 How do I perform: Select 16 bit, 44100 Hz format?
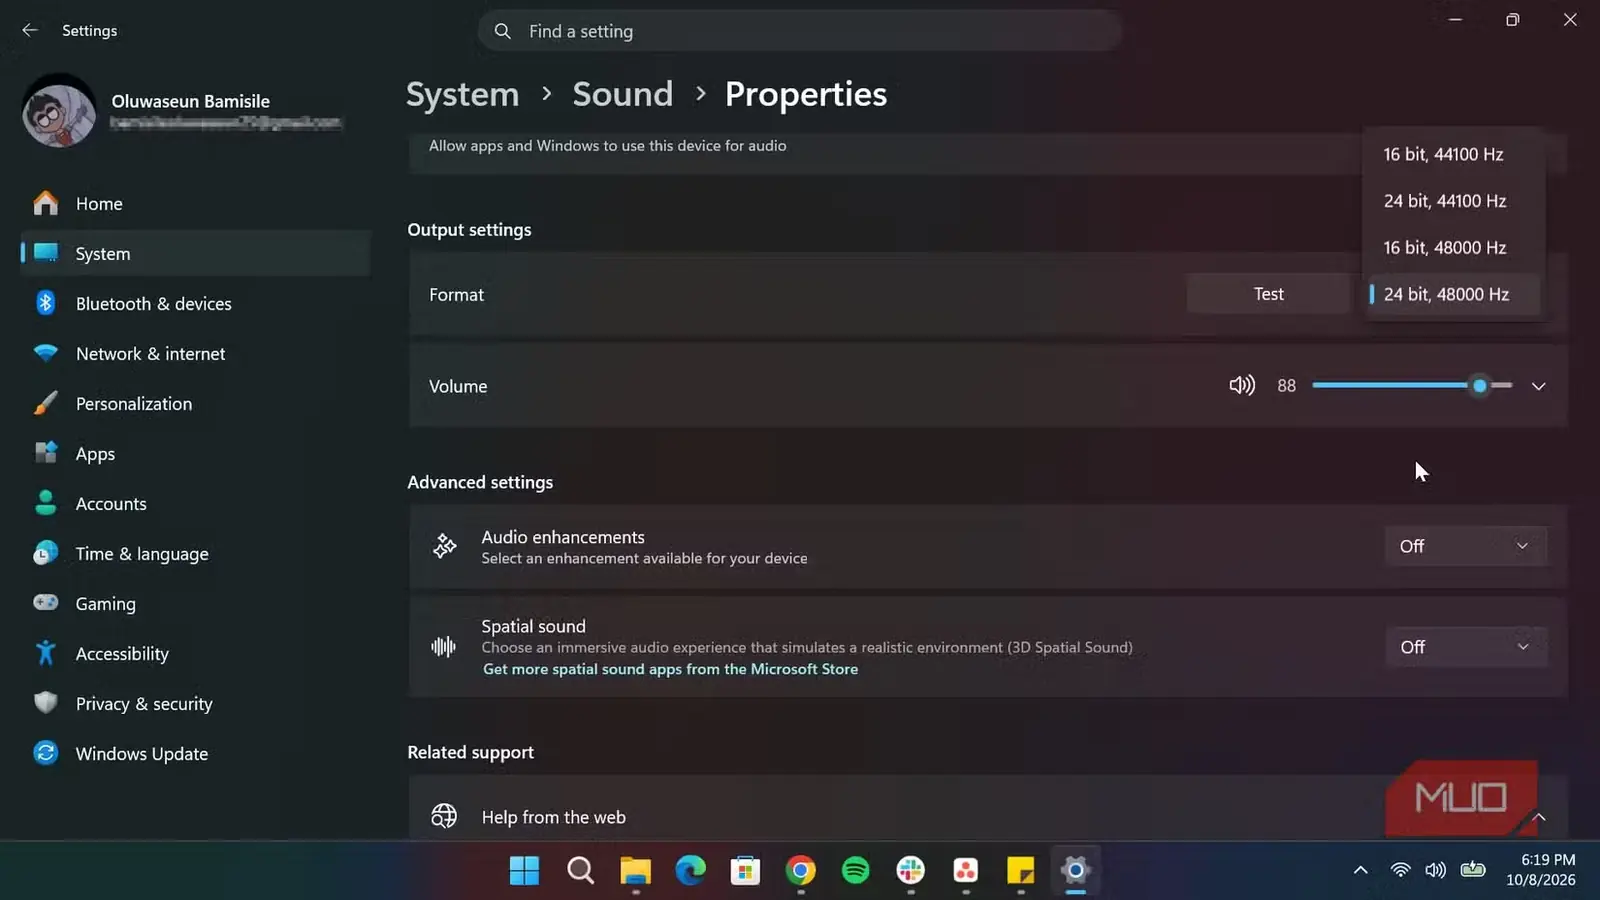1453,154
